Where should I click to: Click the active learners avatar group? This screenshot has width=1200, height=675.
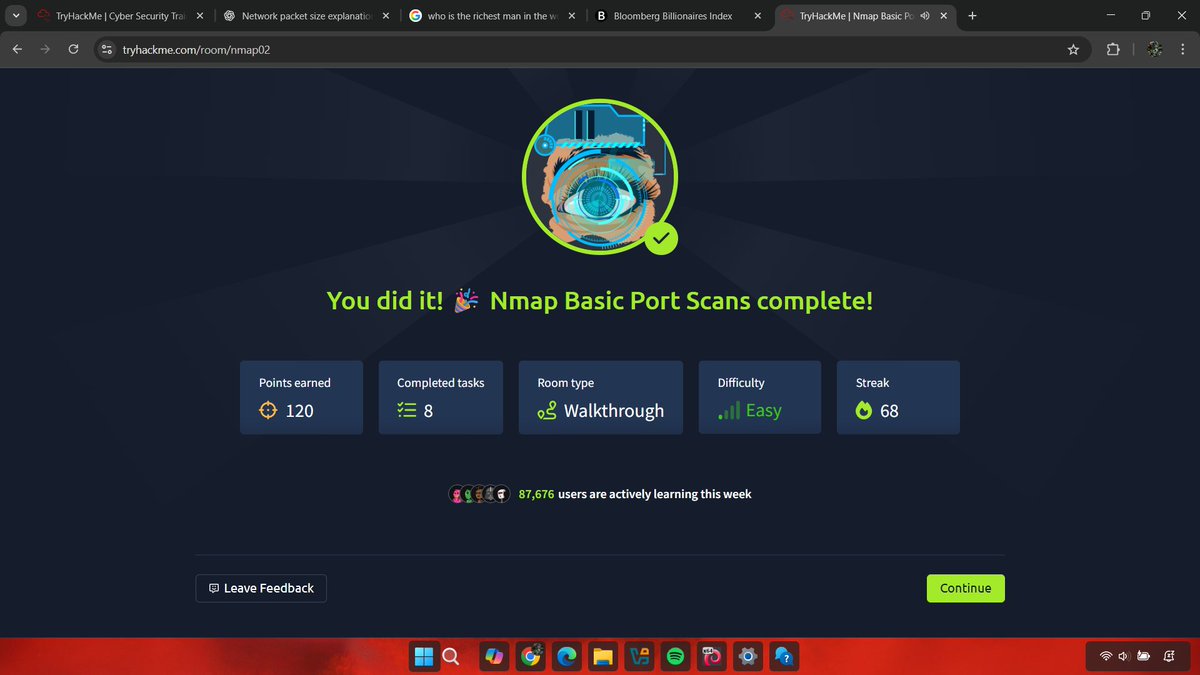[x=479, y=493]
